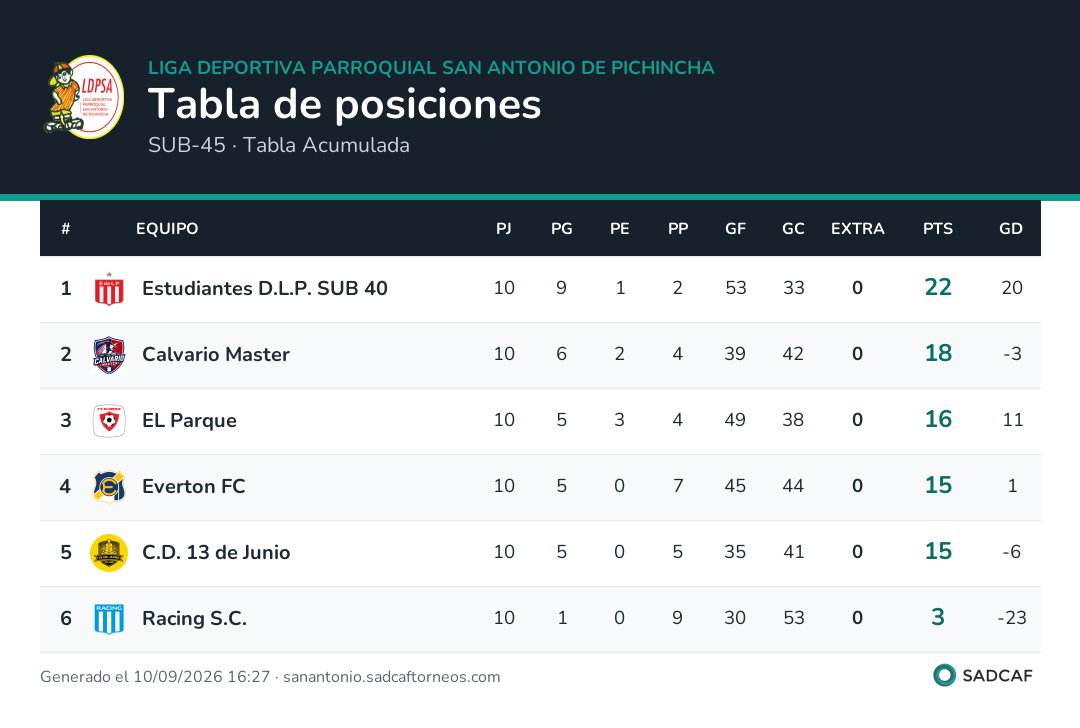
Task: Click the SUB-45 Tabla Acumulada subtitle
Action: click(279, 145)
